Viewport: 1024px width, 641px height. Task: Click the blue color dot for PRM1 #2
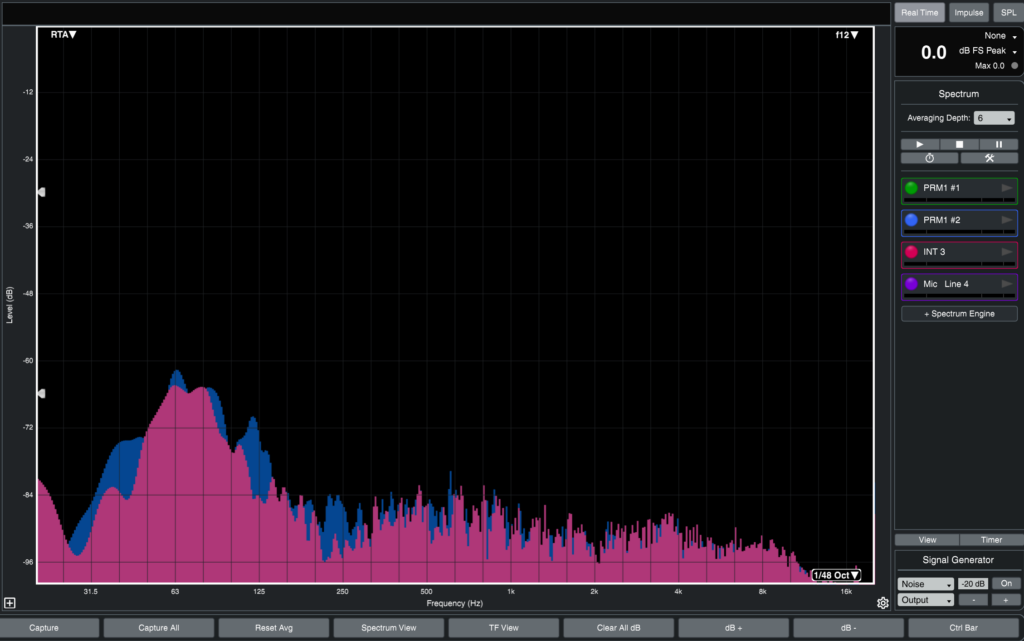[x=911, y=220]
